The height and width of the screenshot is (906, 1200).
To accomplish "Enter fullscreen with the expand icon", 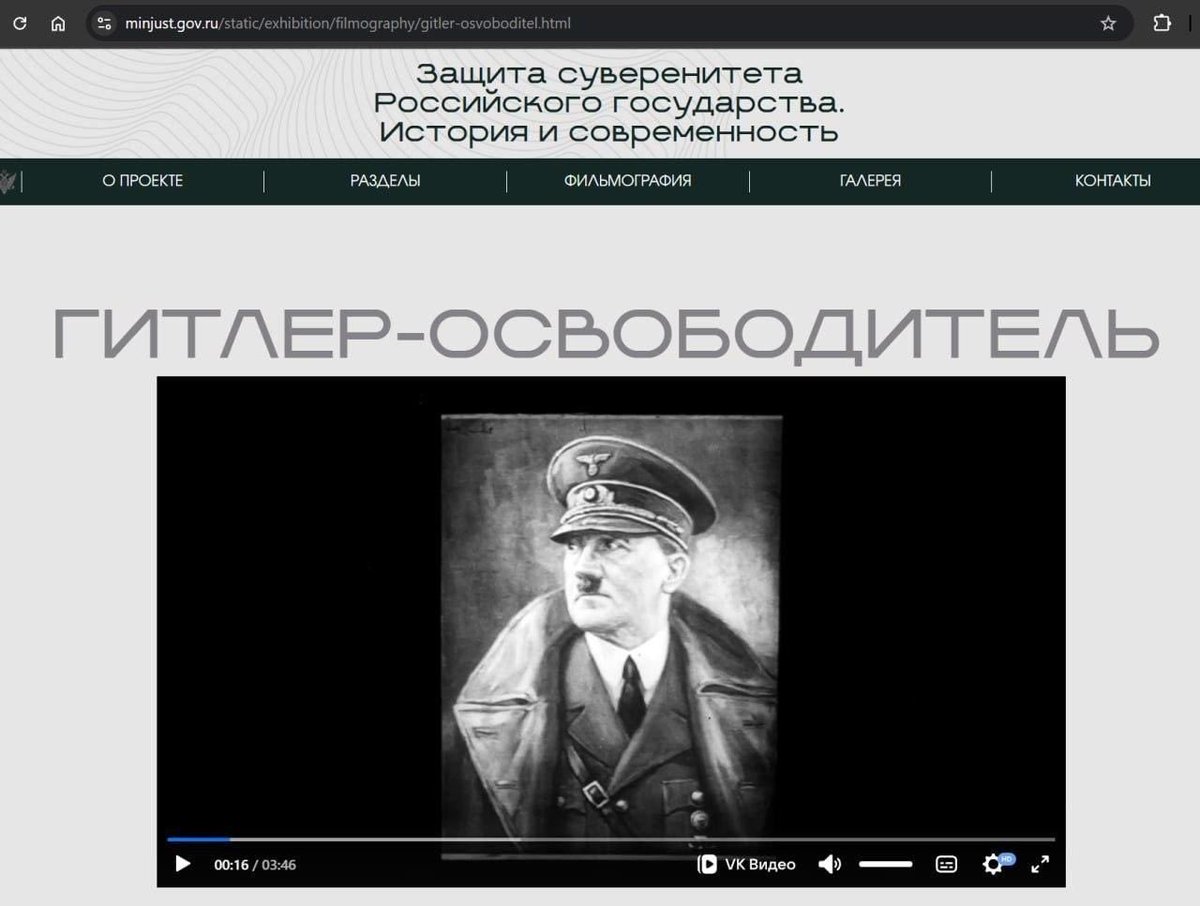I will coord(1040,864).
